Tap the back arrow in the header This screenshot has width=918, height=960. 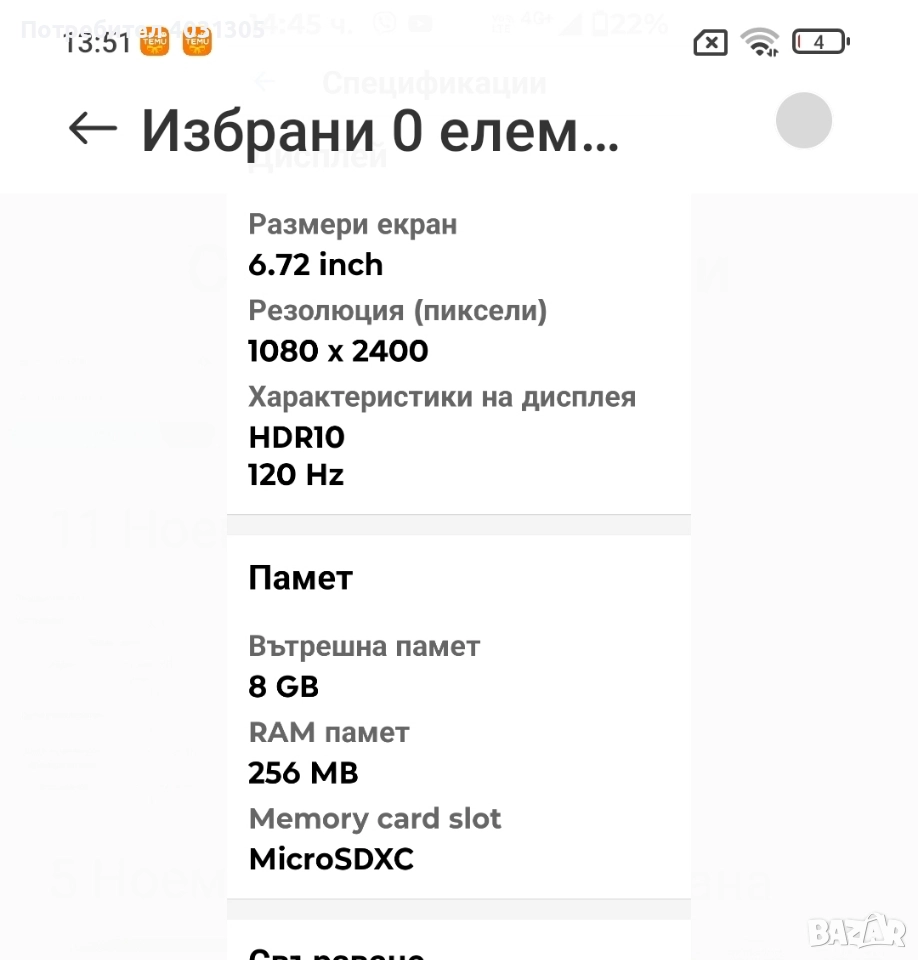pos(93,128)
